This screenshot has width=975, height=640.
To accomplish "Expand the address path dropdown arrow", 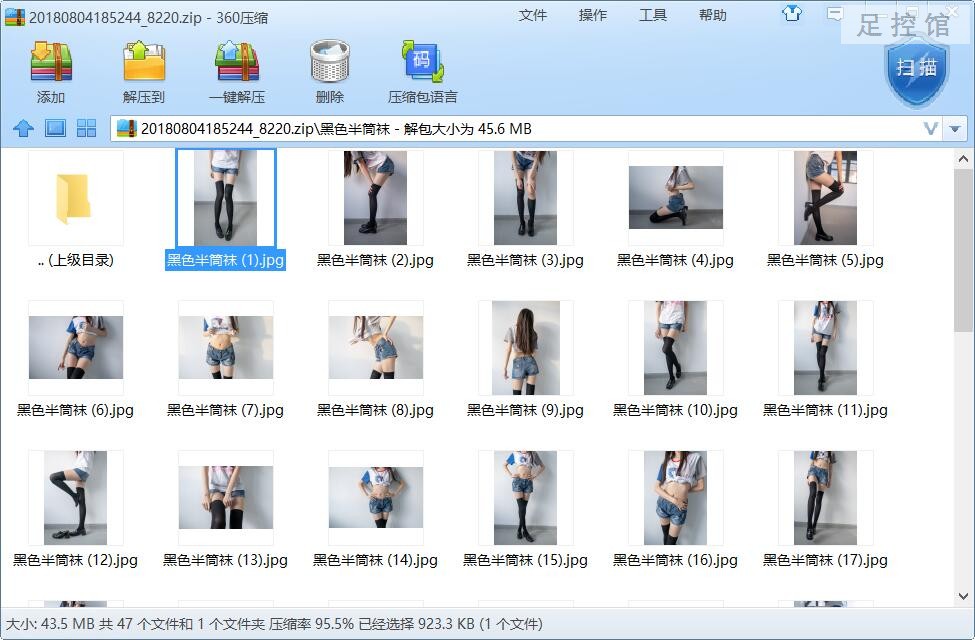I will [x=955, y=129].
